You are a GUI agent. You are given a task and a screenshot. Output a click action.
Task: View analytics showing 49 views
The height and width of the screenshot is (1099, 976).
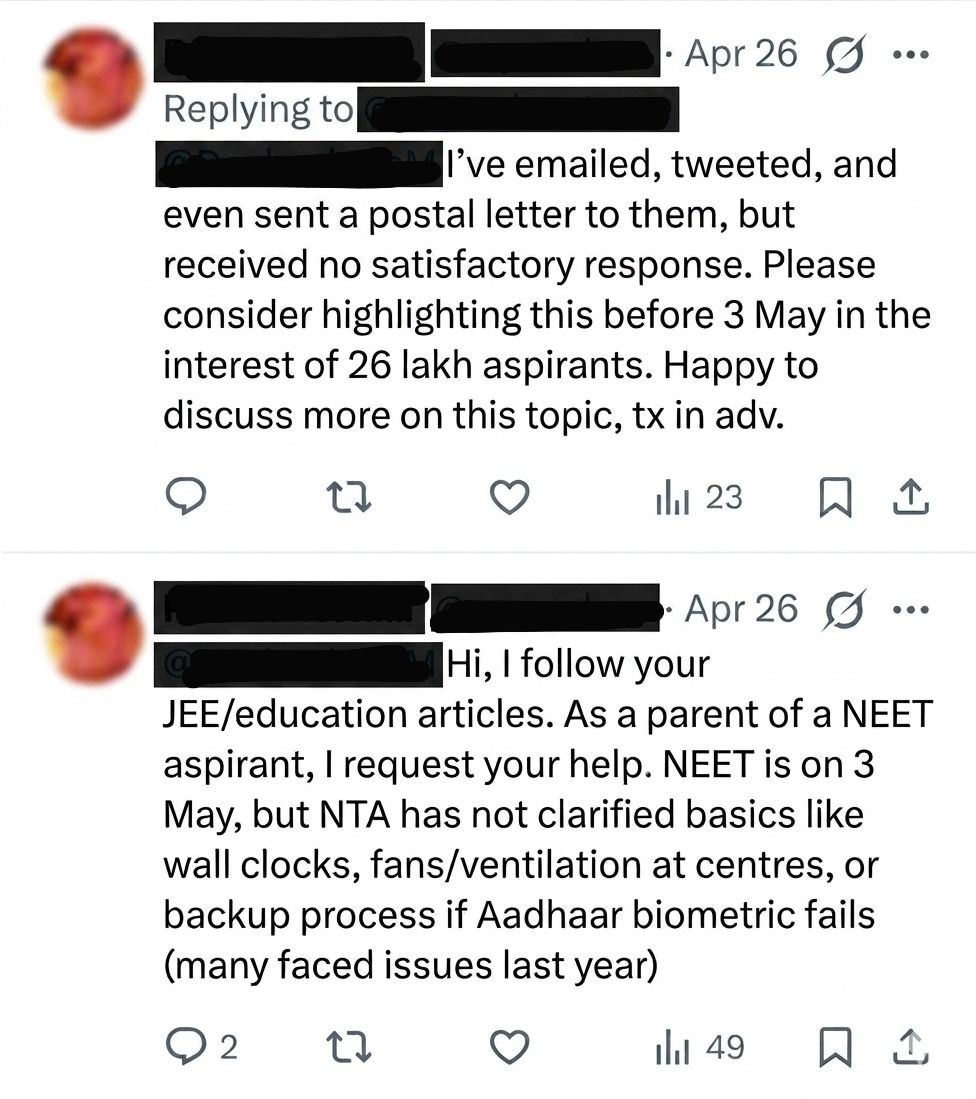pyautogui.click(x=698, y=1047)
